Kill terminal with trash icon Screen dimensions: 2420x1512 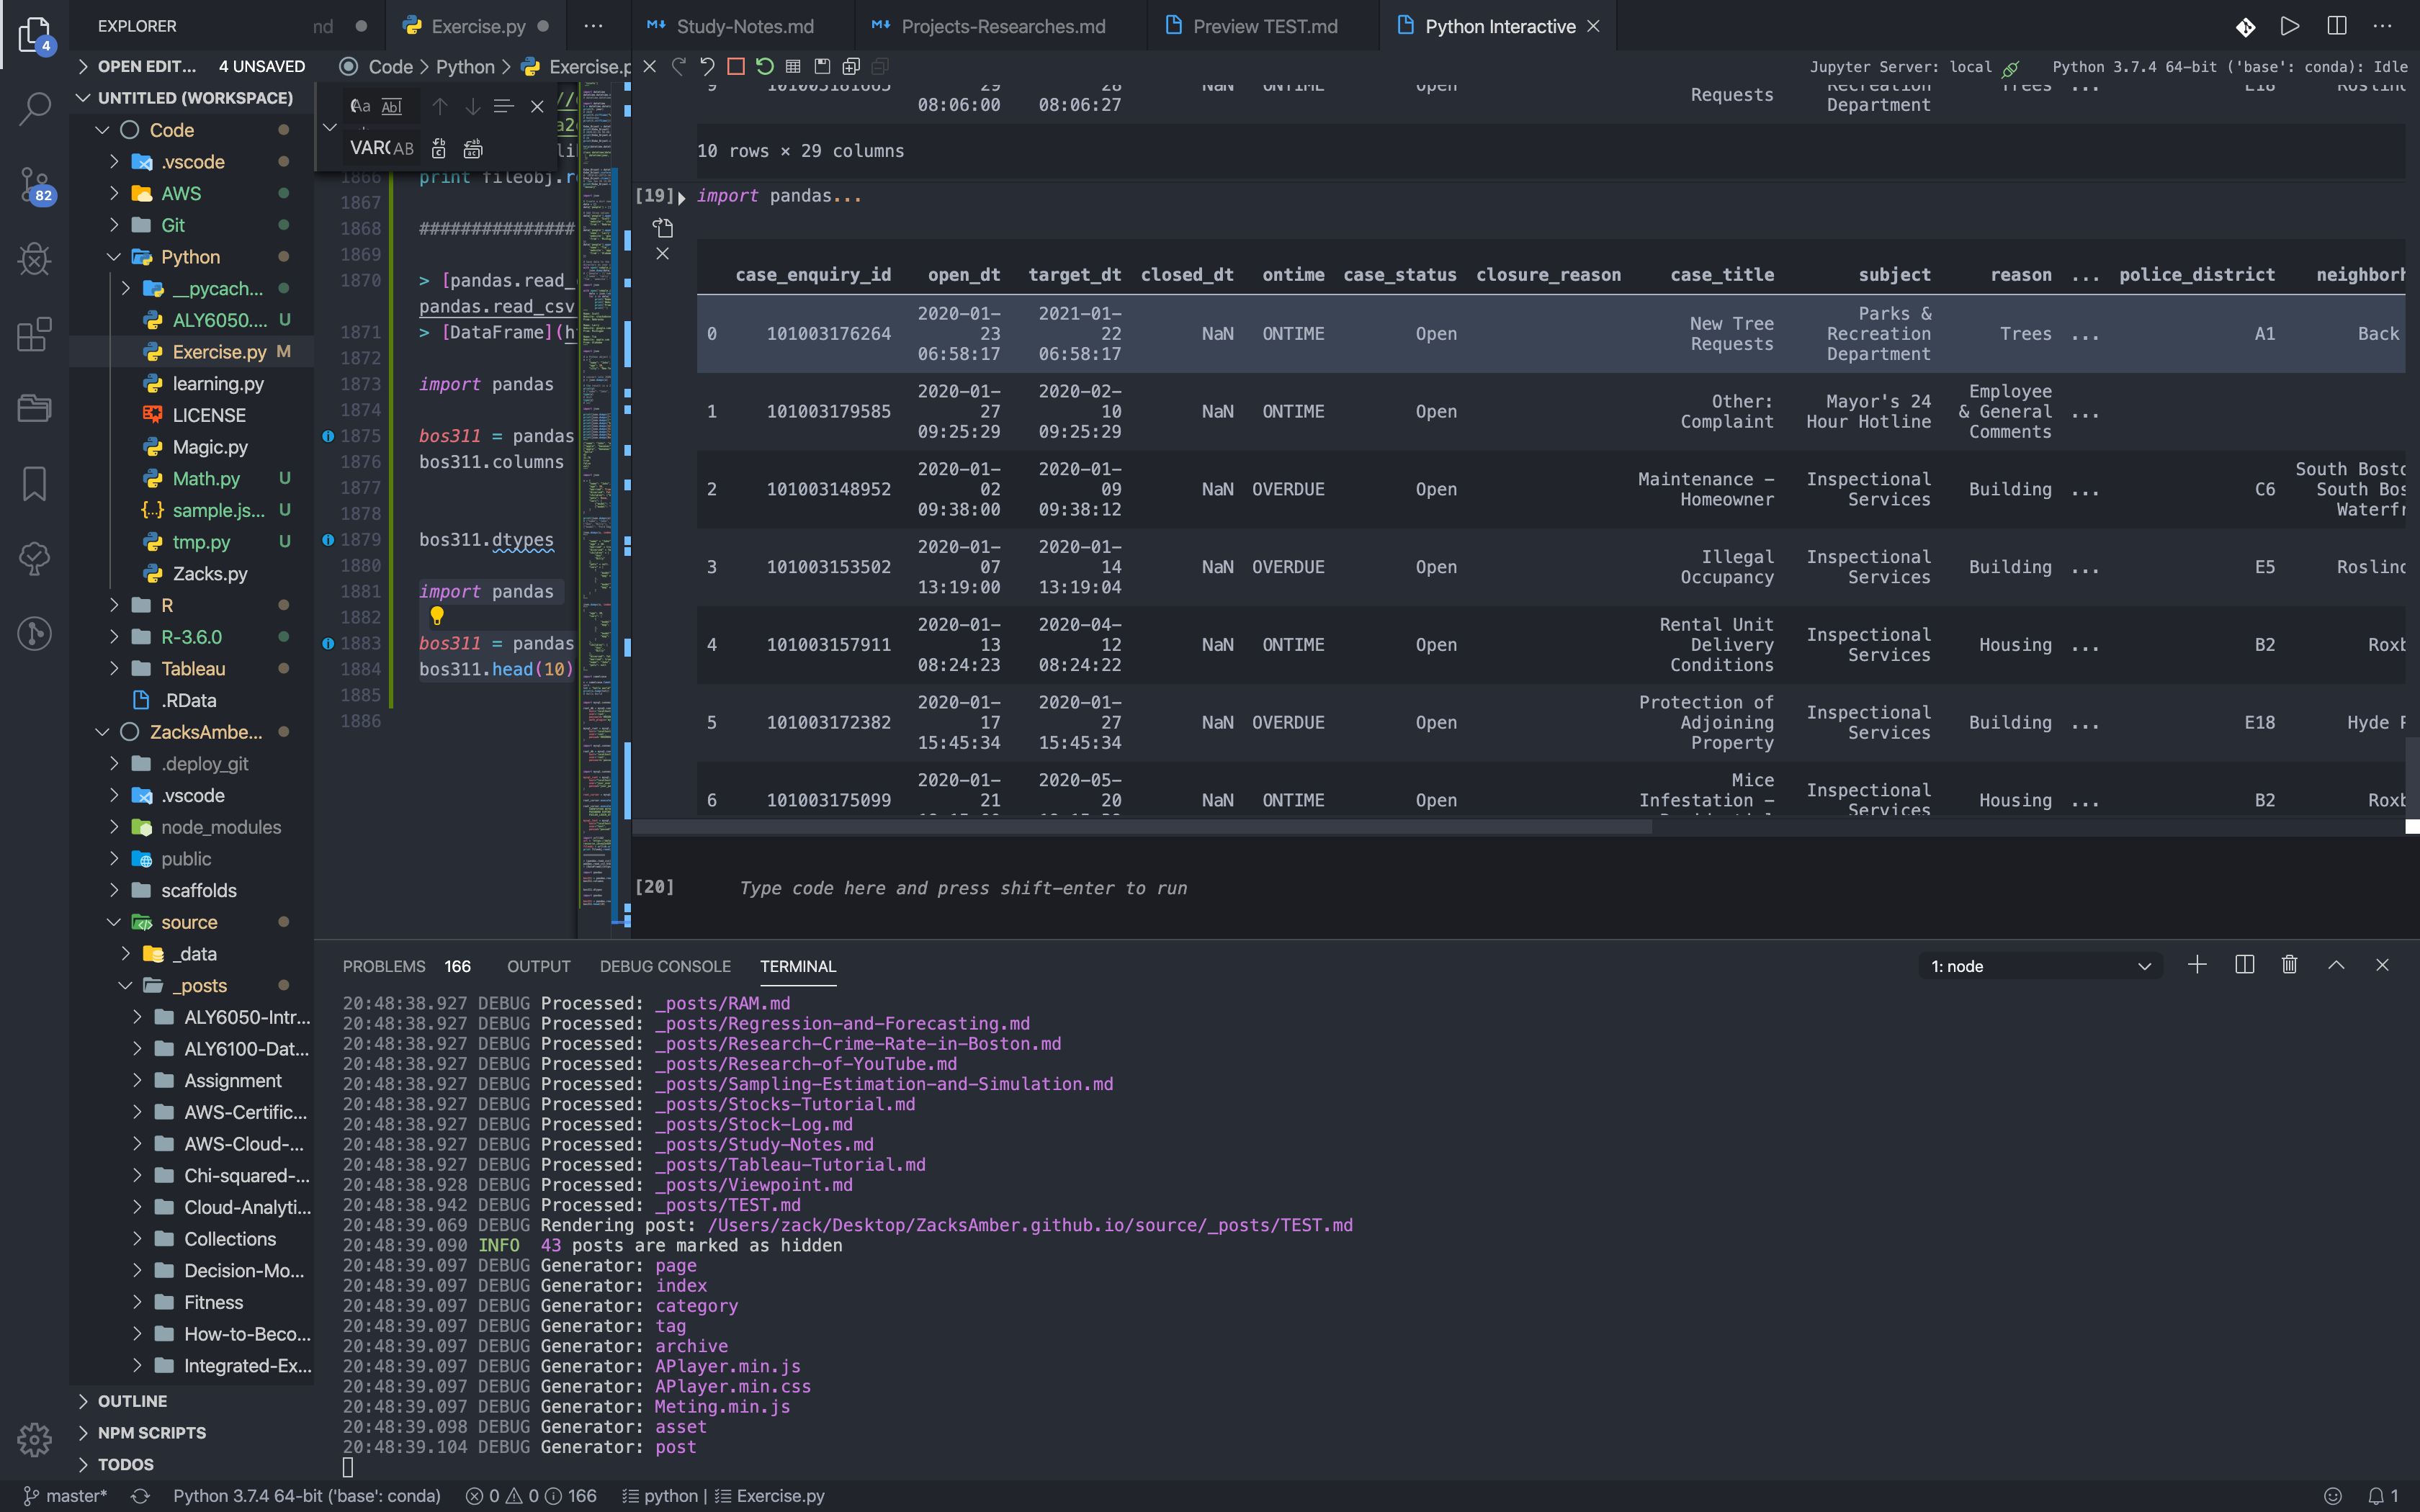(2289, 965)
